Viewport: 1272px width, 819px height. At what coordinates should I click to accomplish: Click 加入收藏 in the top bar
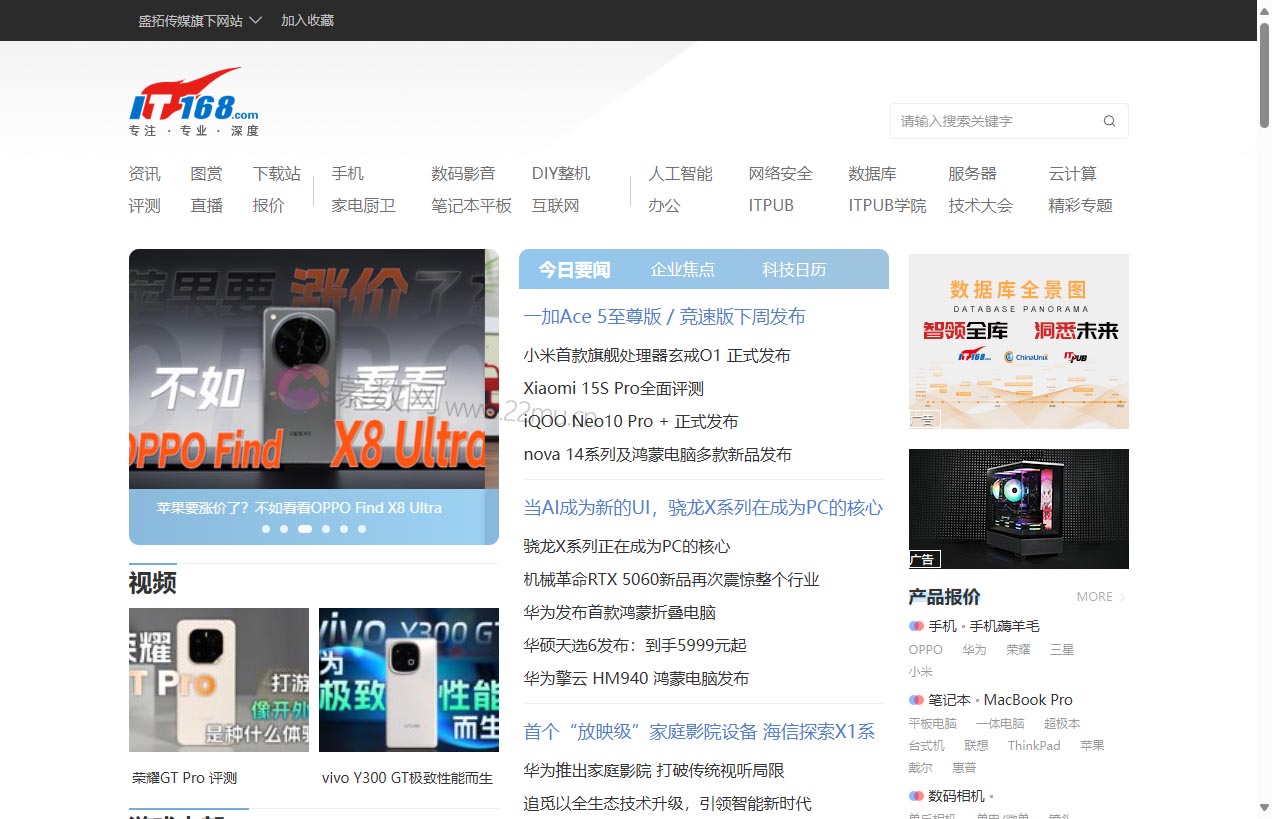pyautogui.click(x=307, y=20)
